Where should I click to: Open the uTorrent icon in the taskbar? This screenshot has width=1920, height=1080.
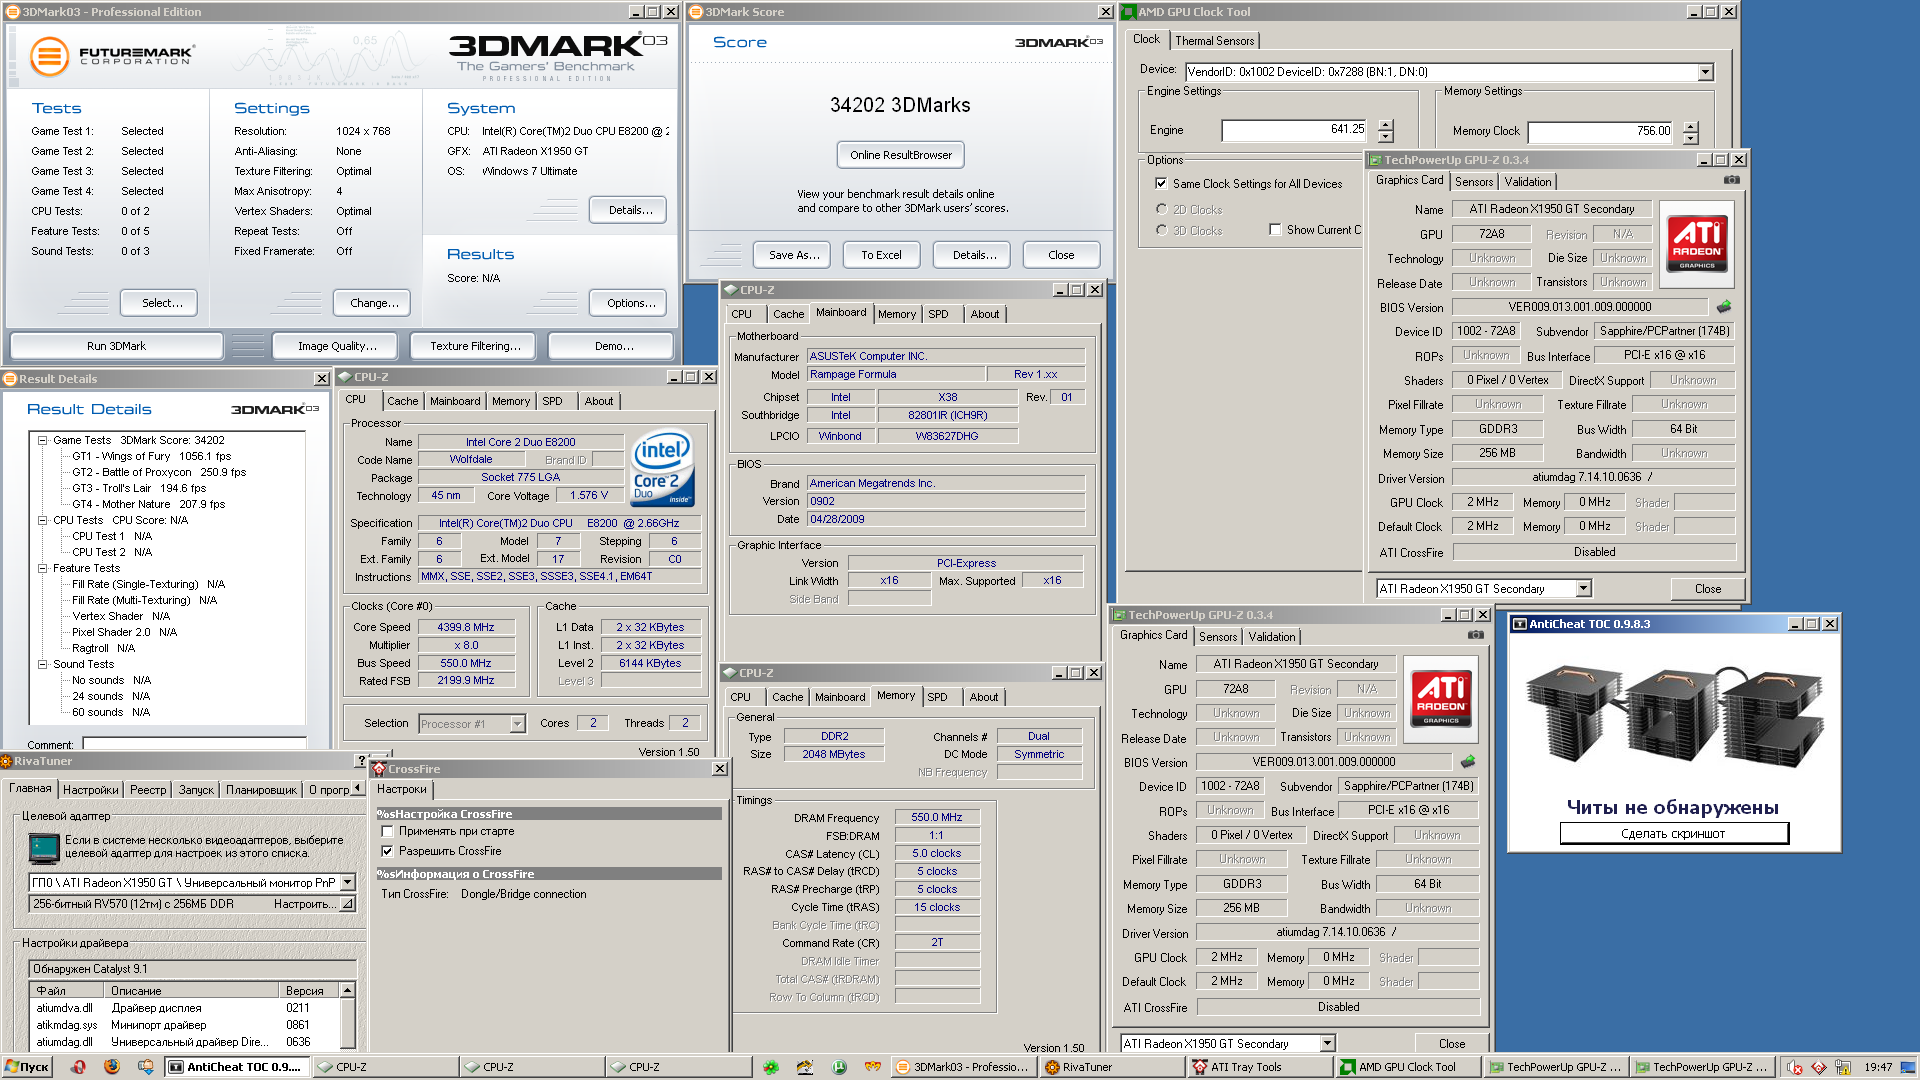pyautogui.click(x=839, y=1067)
